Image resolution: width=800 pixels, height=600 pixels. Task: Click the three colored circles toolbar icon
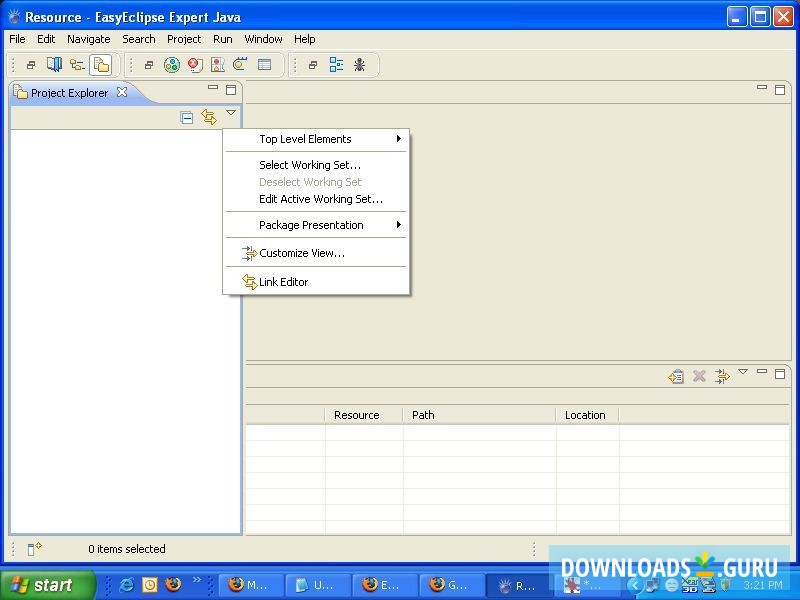172,65
